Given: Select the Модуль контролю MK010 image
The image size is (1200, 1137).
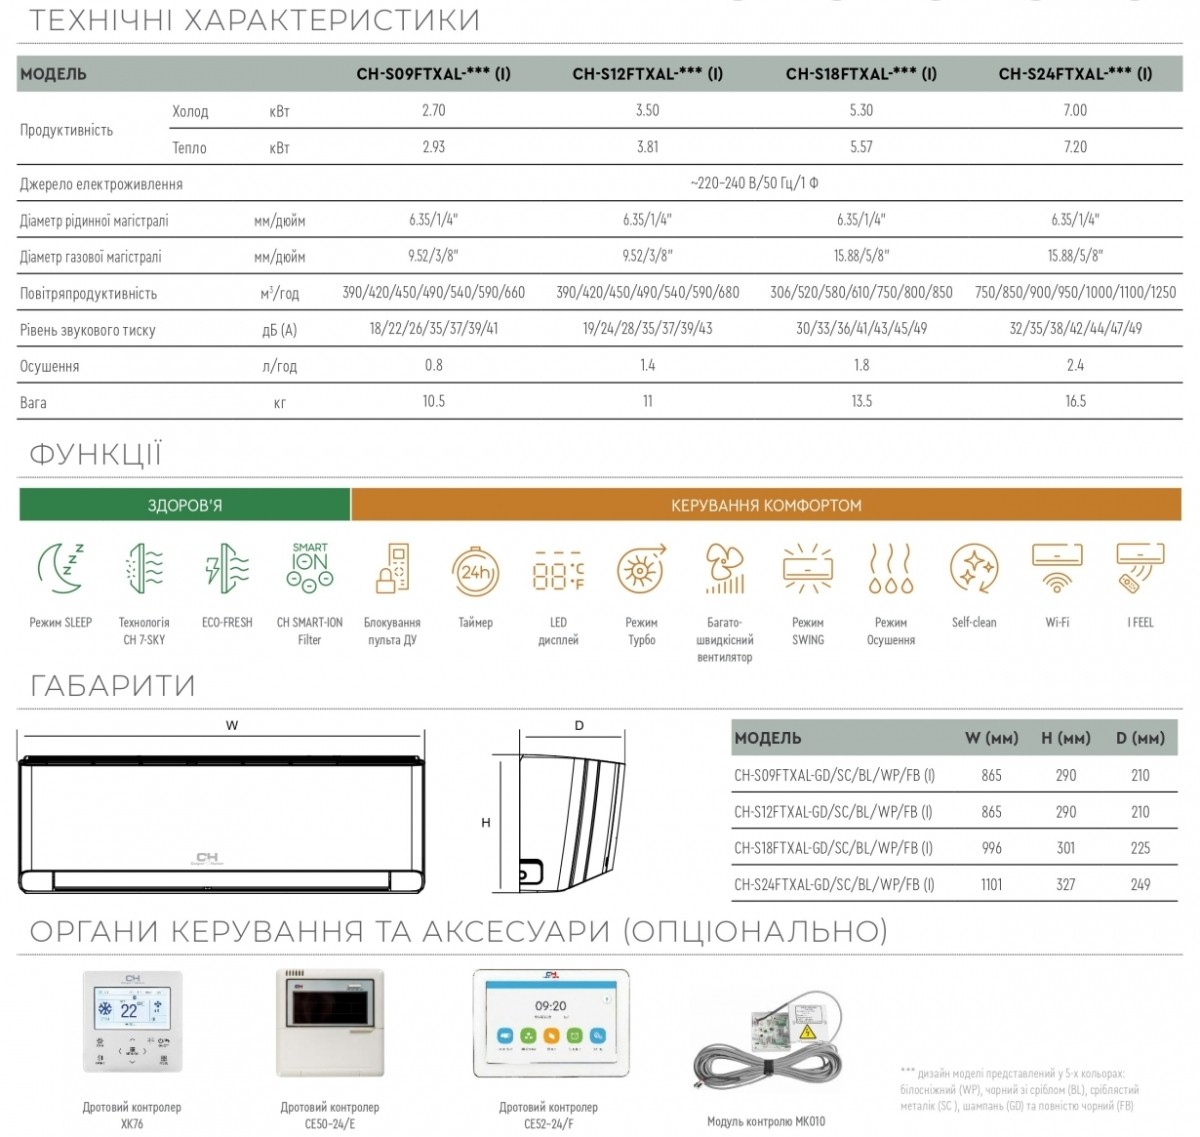Looking at the screenshot, I should coord(769,1048).
